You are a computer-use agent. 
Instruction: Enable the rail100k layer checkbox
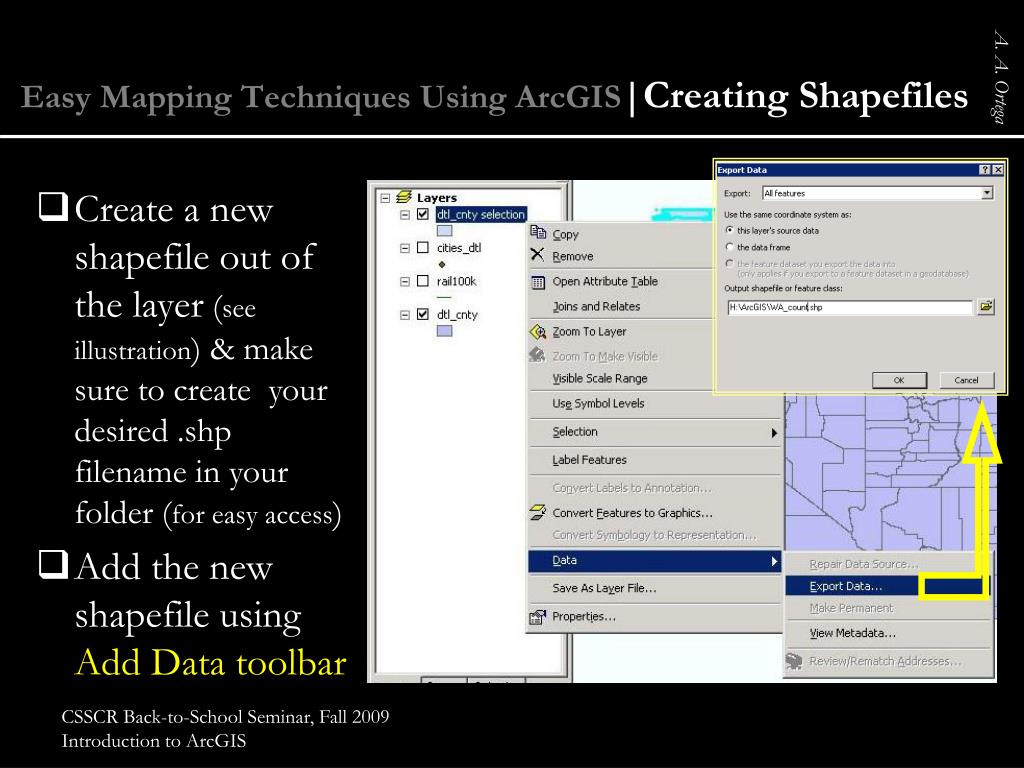[x=423, y=281]
